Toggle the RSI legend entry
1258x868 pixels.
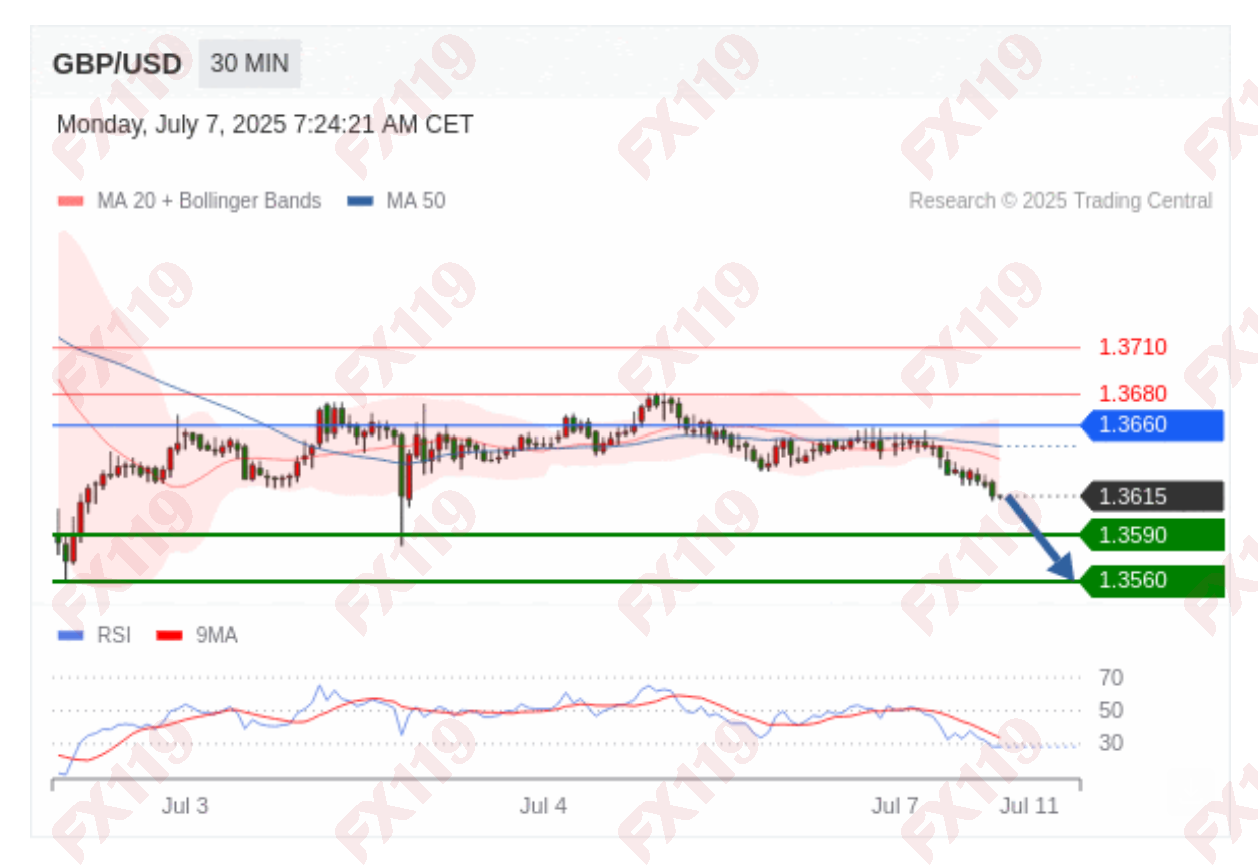[x=95, y=635]
